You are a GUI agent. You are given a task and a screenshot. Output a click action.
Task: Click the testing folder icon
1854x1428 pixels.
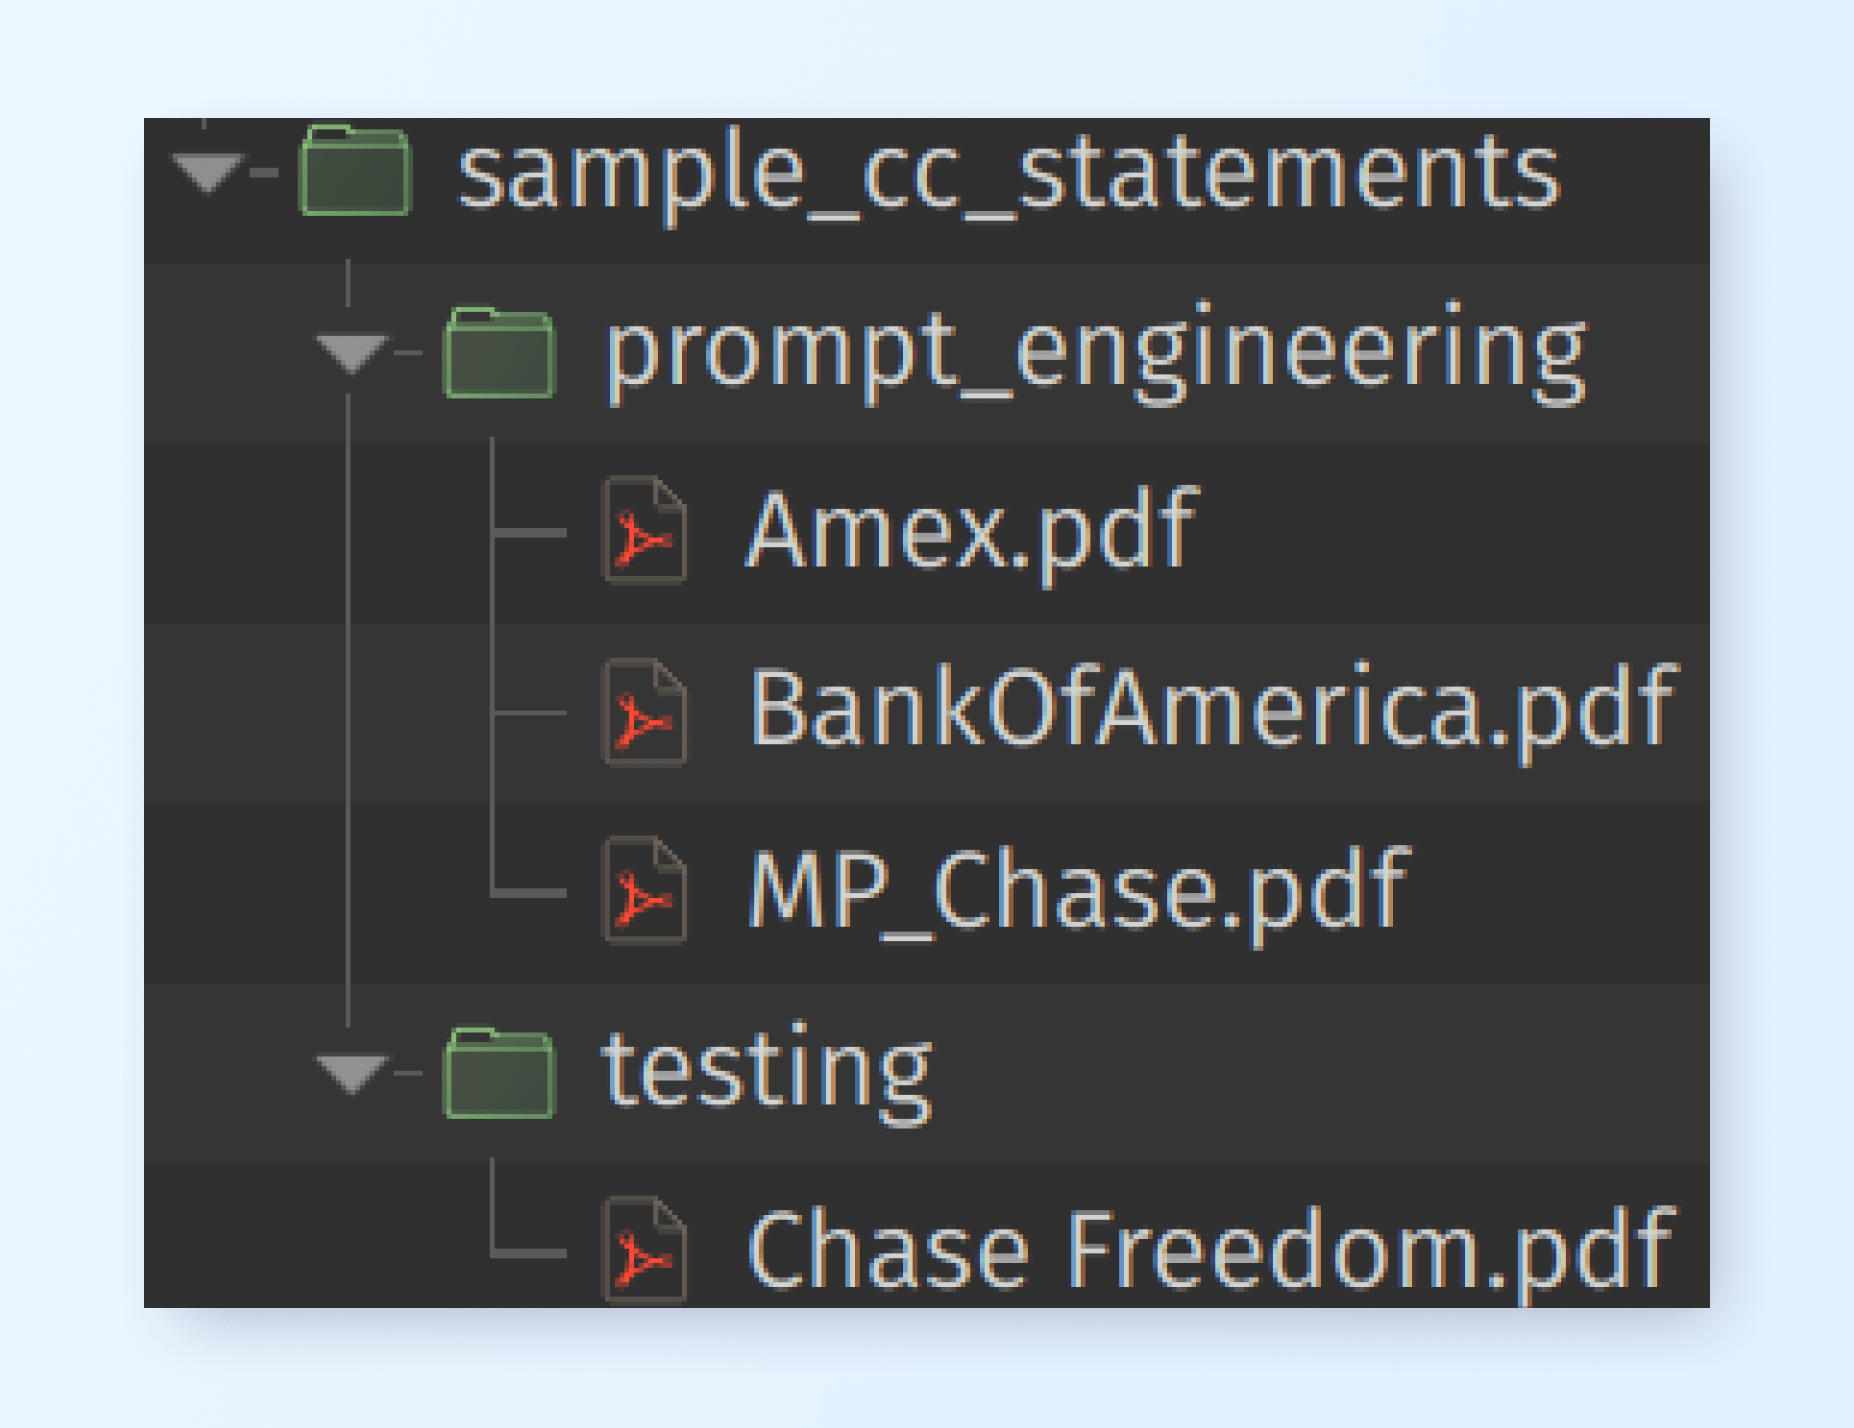[499, 1072]
